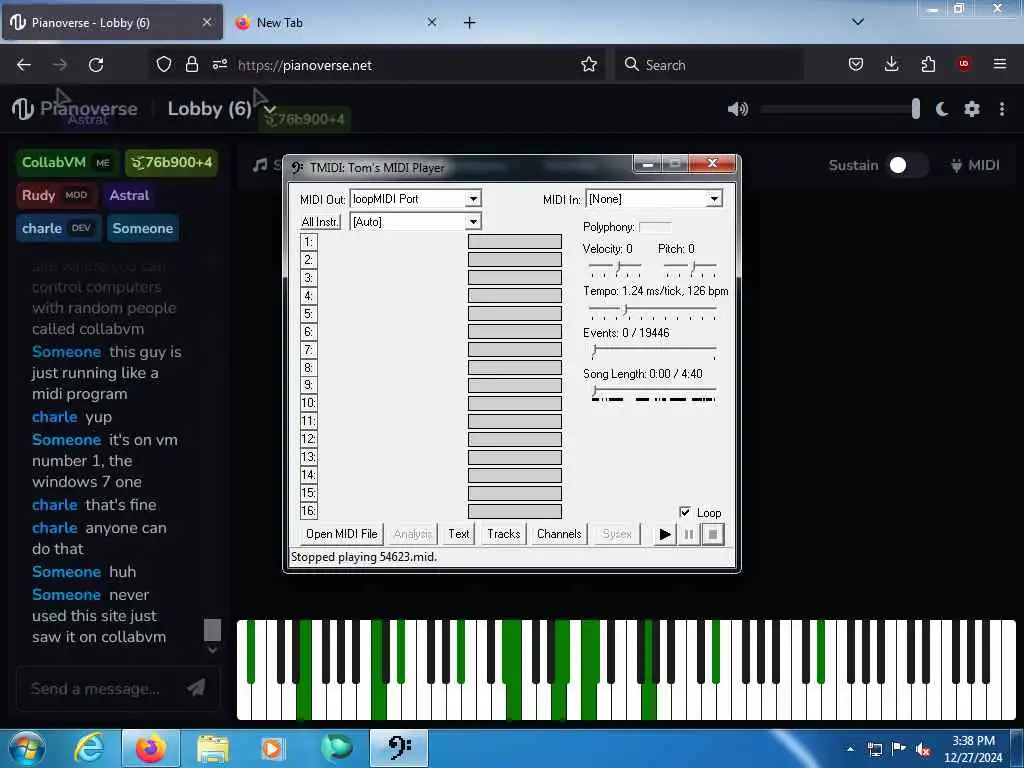Click Open MIDI File button
This screenshot has width=1024, height=768.
click(x=342, y=534)
